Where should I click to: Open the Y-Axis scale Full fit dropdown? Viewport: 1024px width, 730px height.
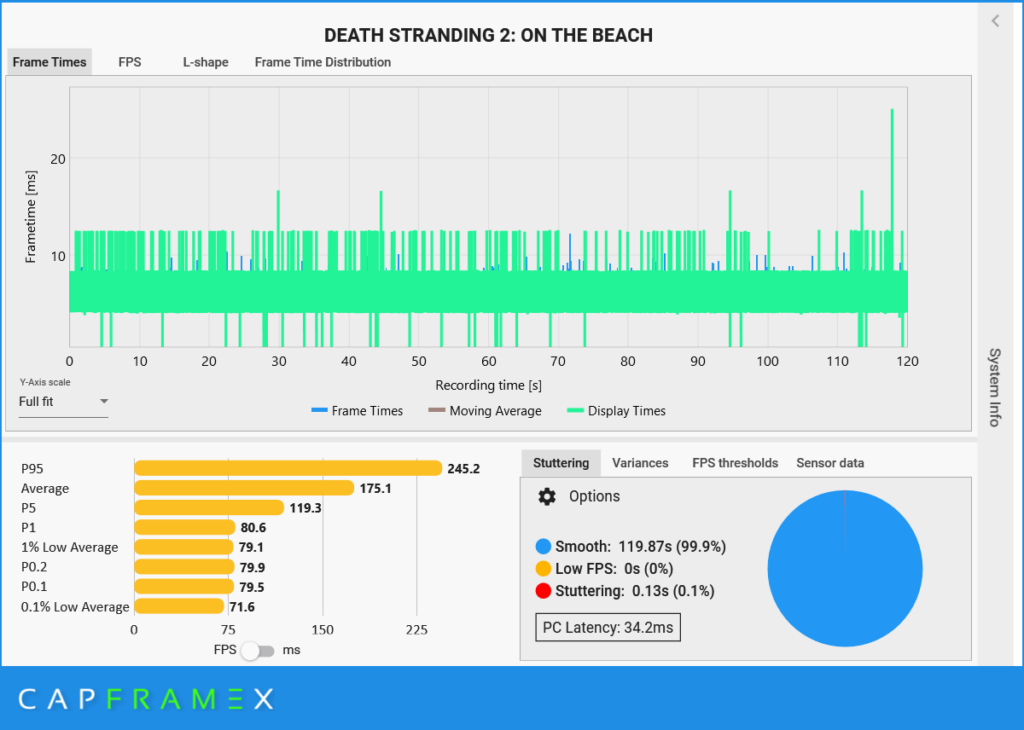point(63,402)
